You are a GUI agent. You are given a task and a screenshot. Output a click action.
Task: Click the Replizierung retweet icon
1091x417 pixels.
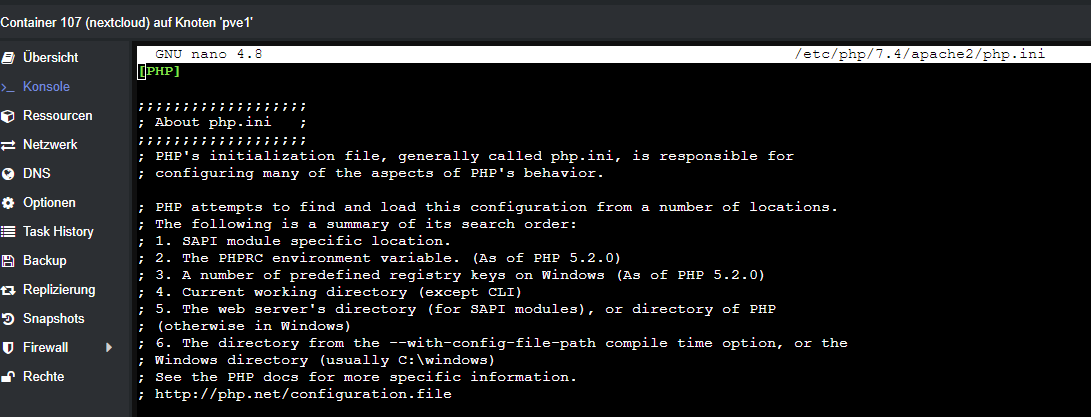(x=8, y=290)
